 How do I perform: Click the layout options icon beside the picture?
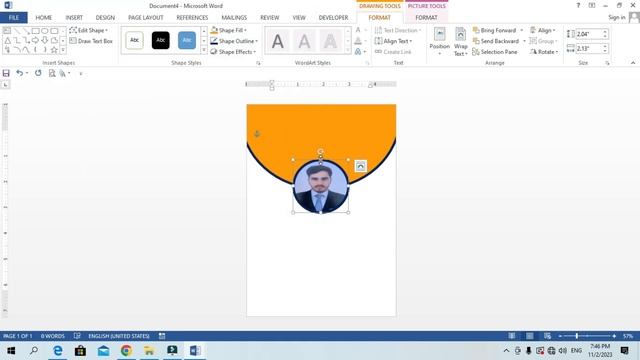(x=360, y=166)
